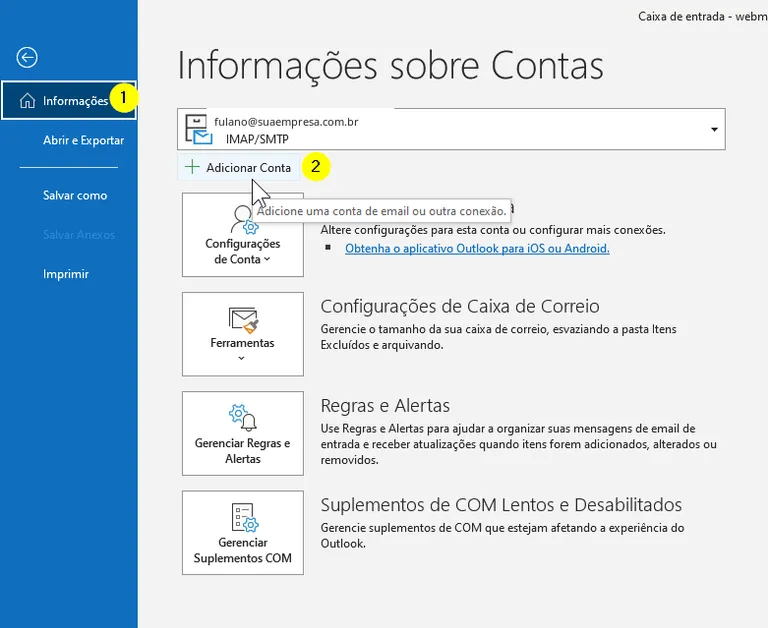
Task: Click the Configurações de Caixa de Correio heading
Action: (460, 306)
